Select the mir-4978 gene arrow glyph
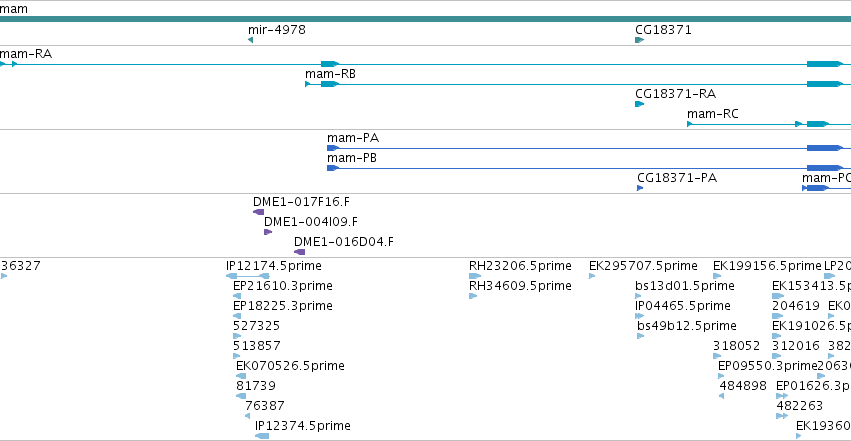851x441 pixels. click(x=251, y=40)
